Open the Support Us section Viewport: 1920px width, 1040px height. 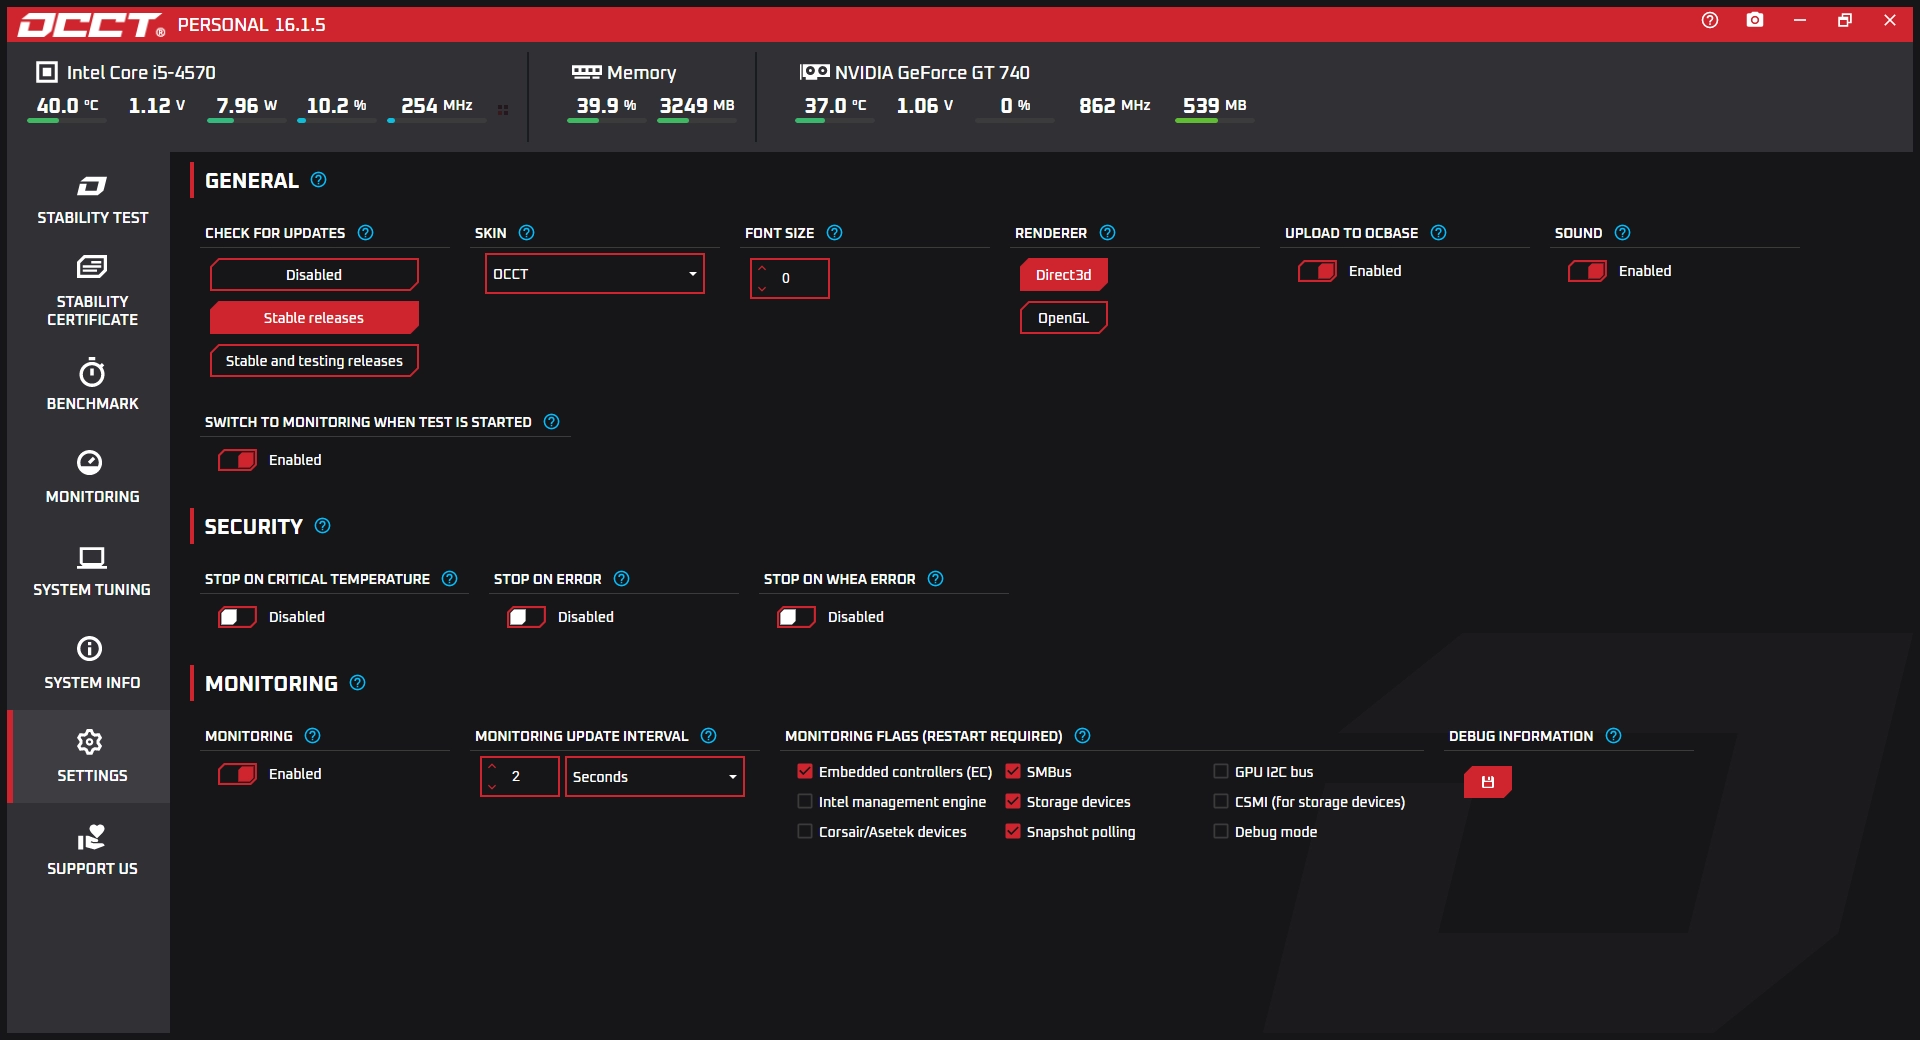click(x=92, y=850)
